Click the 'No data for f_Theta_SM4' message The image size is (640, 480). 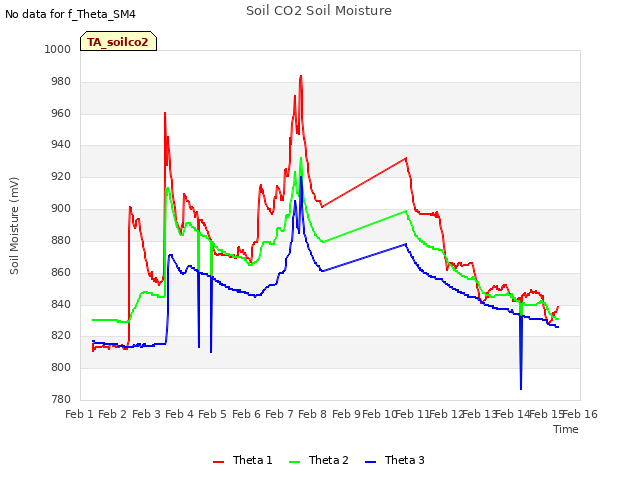(x=70, y=14)
